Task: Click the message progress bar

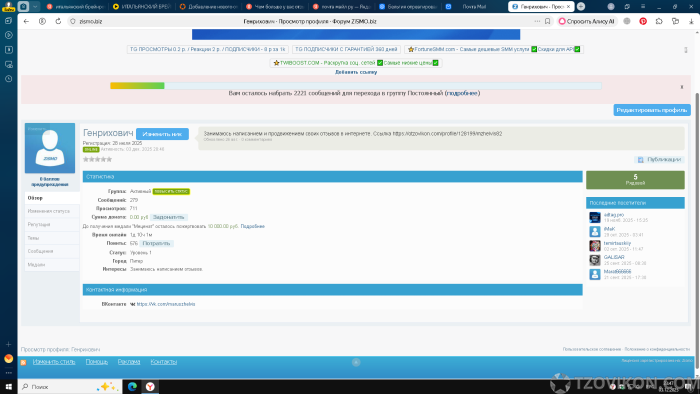Action: pyautogui.click(x=356, y=86)
